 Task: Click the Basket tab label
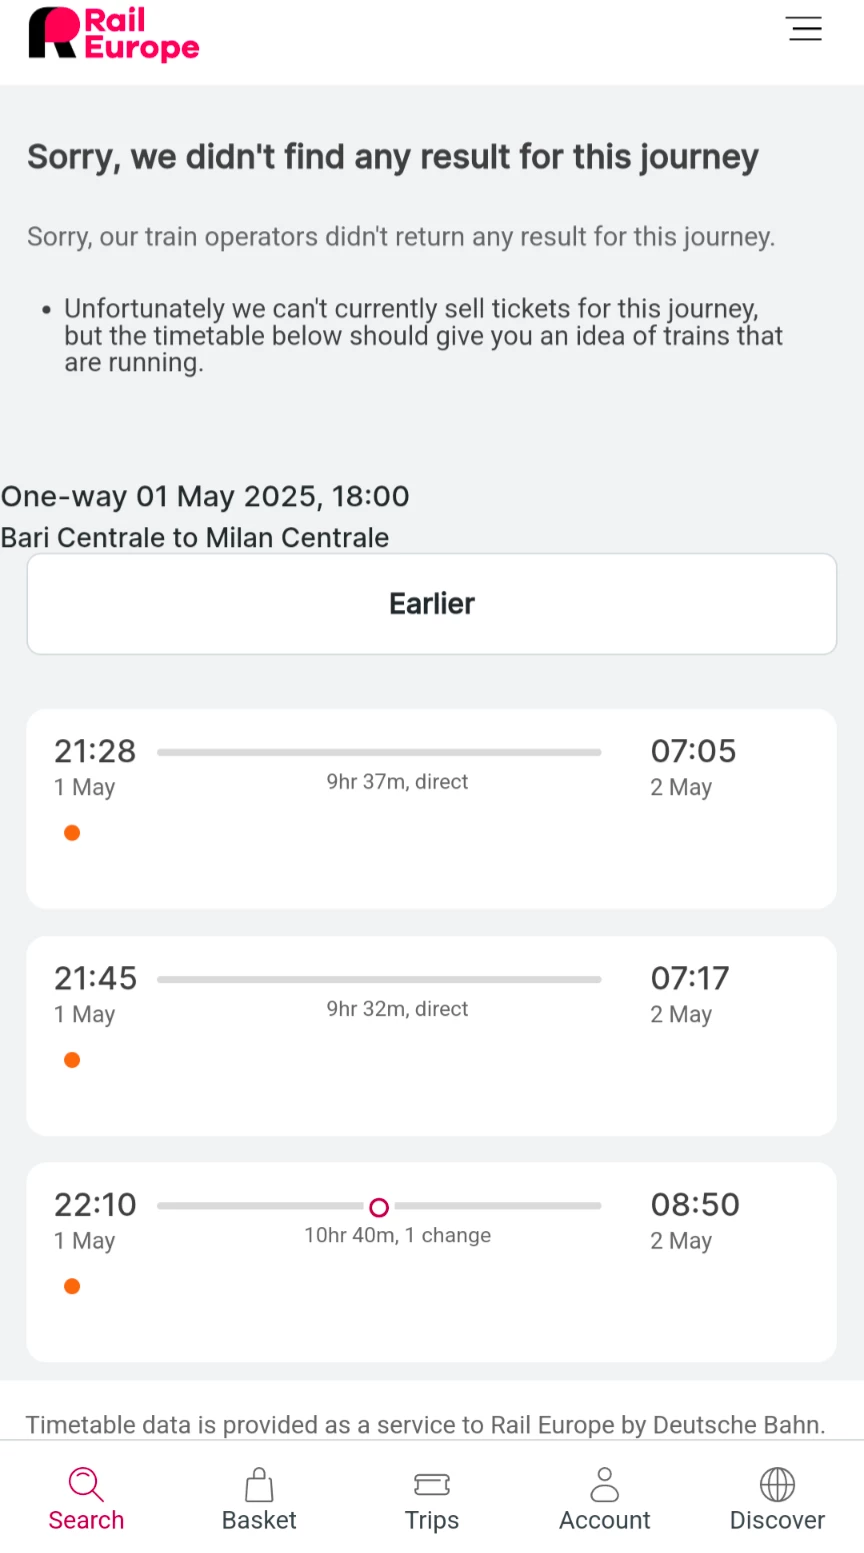click(x=259, y=1521)
